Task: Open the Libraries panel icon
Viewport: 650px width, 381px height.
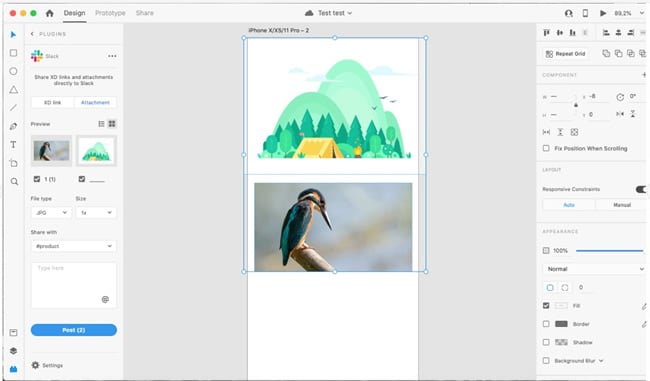Action: [x=13, y=332]
